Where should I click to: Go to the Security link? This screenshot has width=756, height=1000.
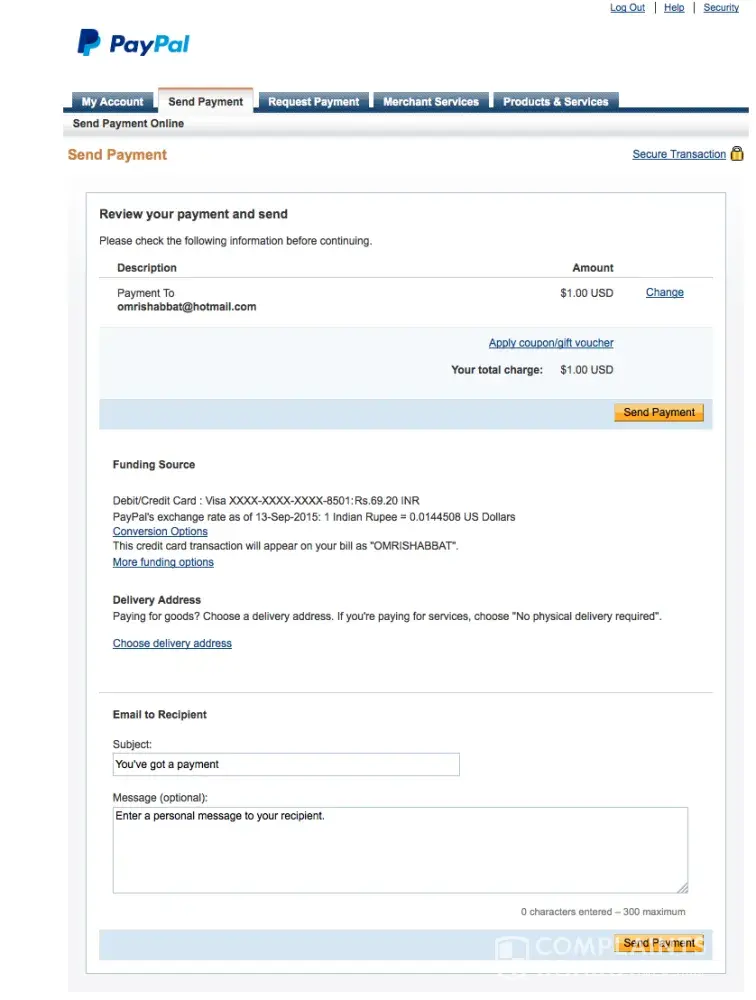[x=721, y=8]
